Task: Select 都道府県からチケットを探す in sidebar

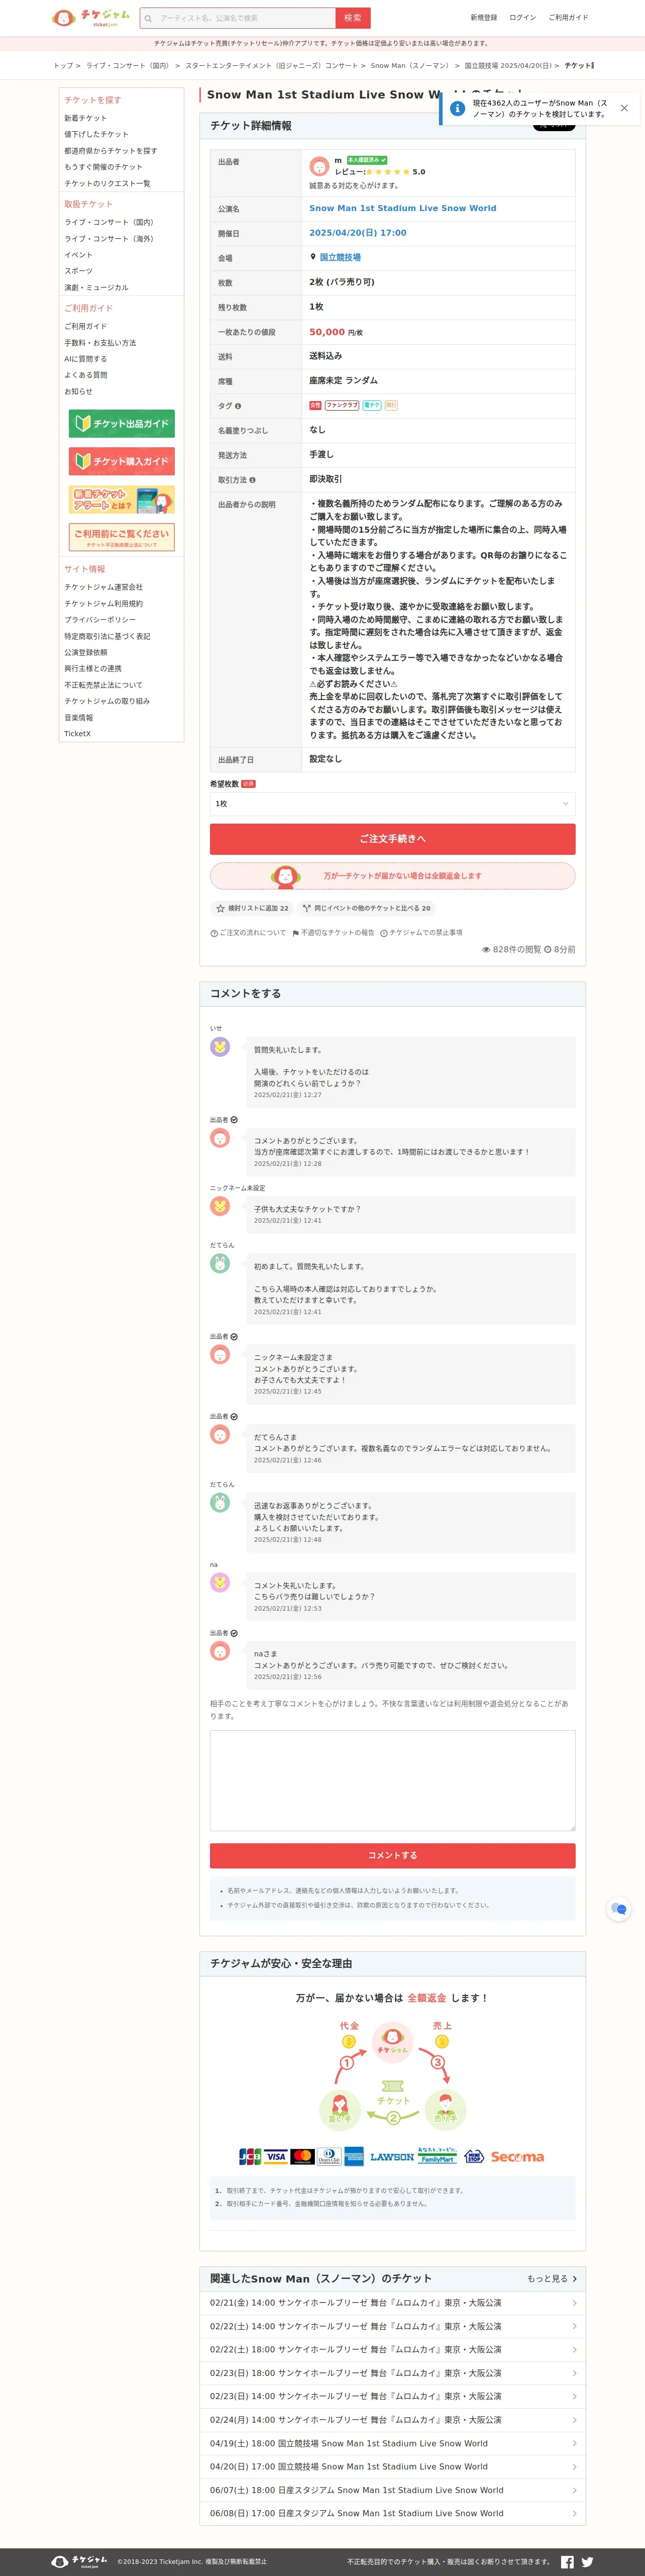Action: (x=111, y=151)
